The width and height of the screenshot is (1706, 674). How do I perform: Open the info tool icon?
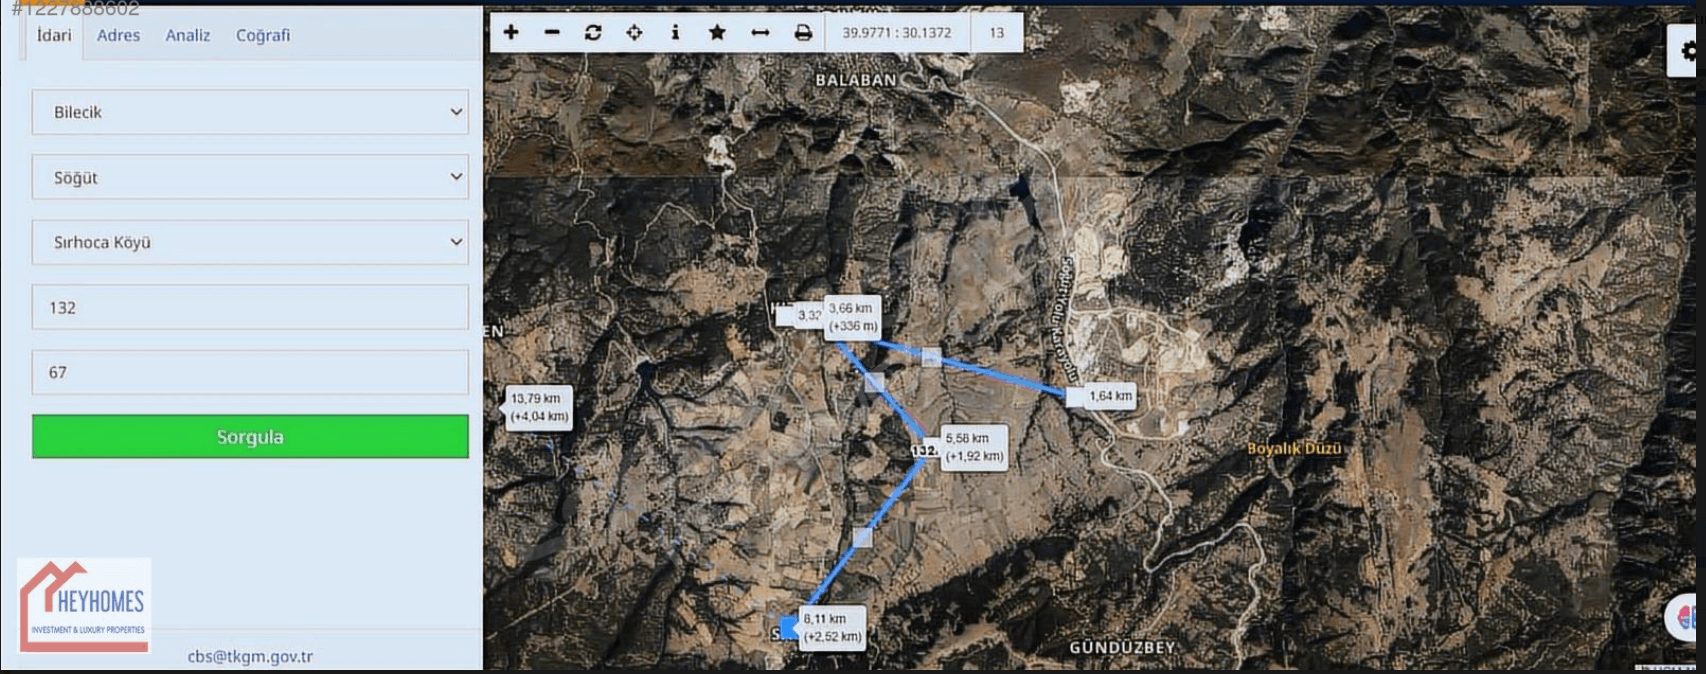[675, 33]
